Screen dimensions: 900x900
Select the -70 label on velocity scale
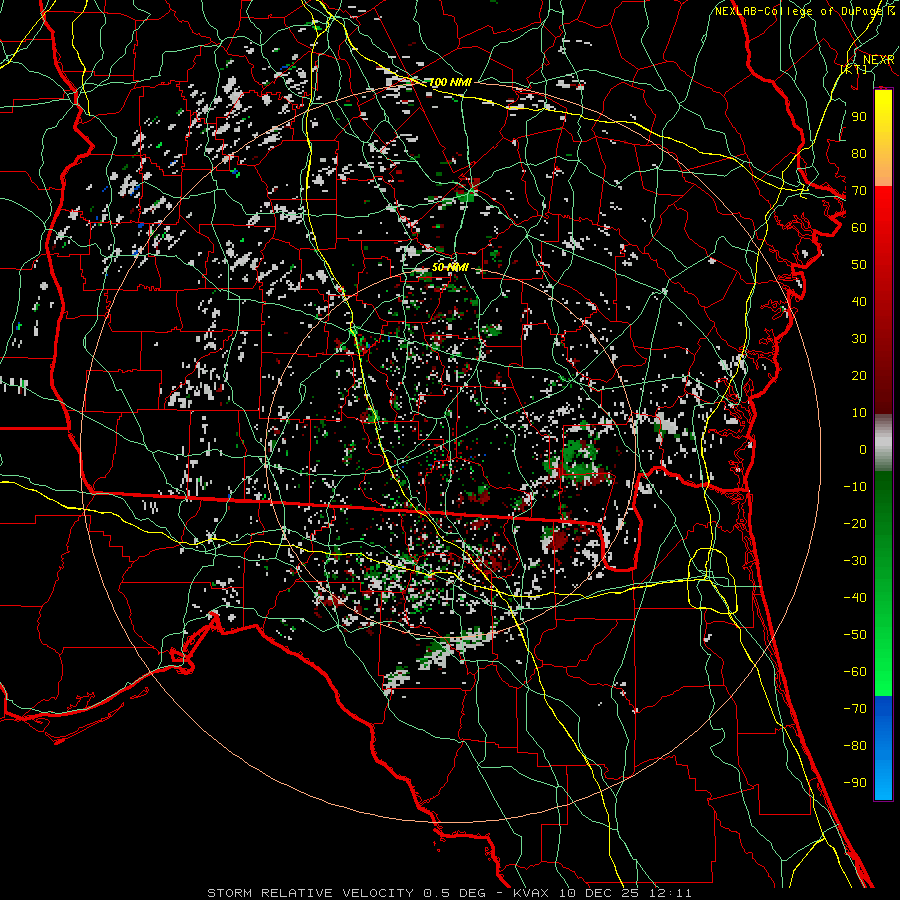click(x=855, y=708)
